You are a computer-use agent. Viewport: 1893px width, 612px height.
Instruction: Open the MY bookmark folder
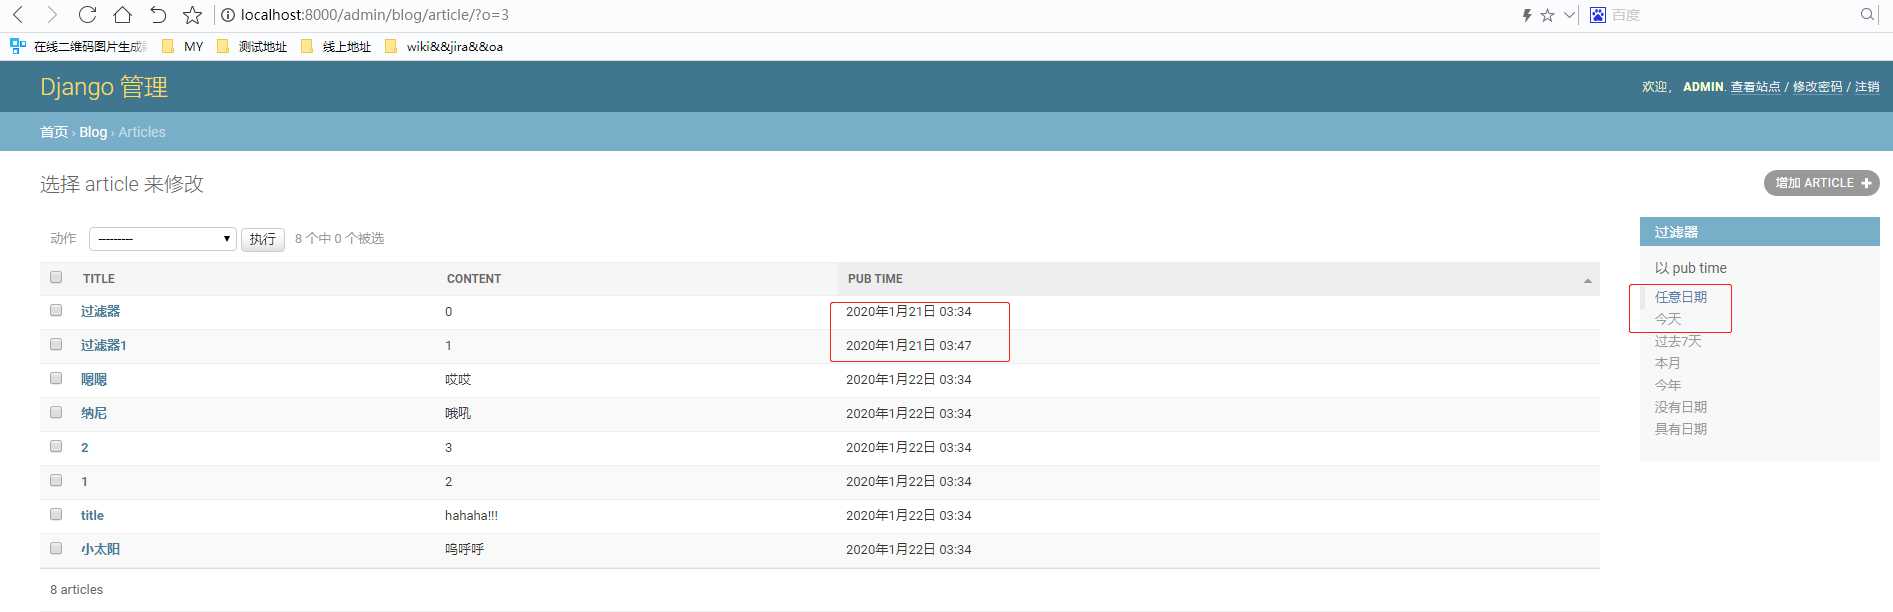pos(182,46)
